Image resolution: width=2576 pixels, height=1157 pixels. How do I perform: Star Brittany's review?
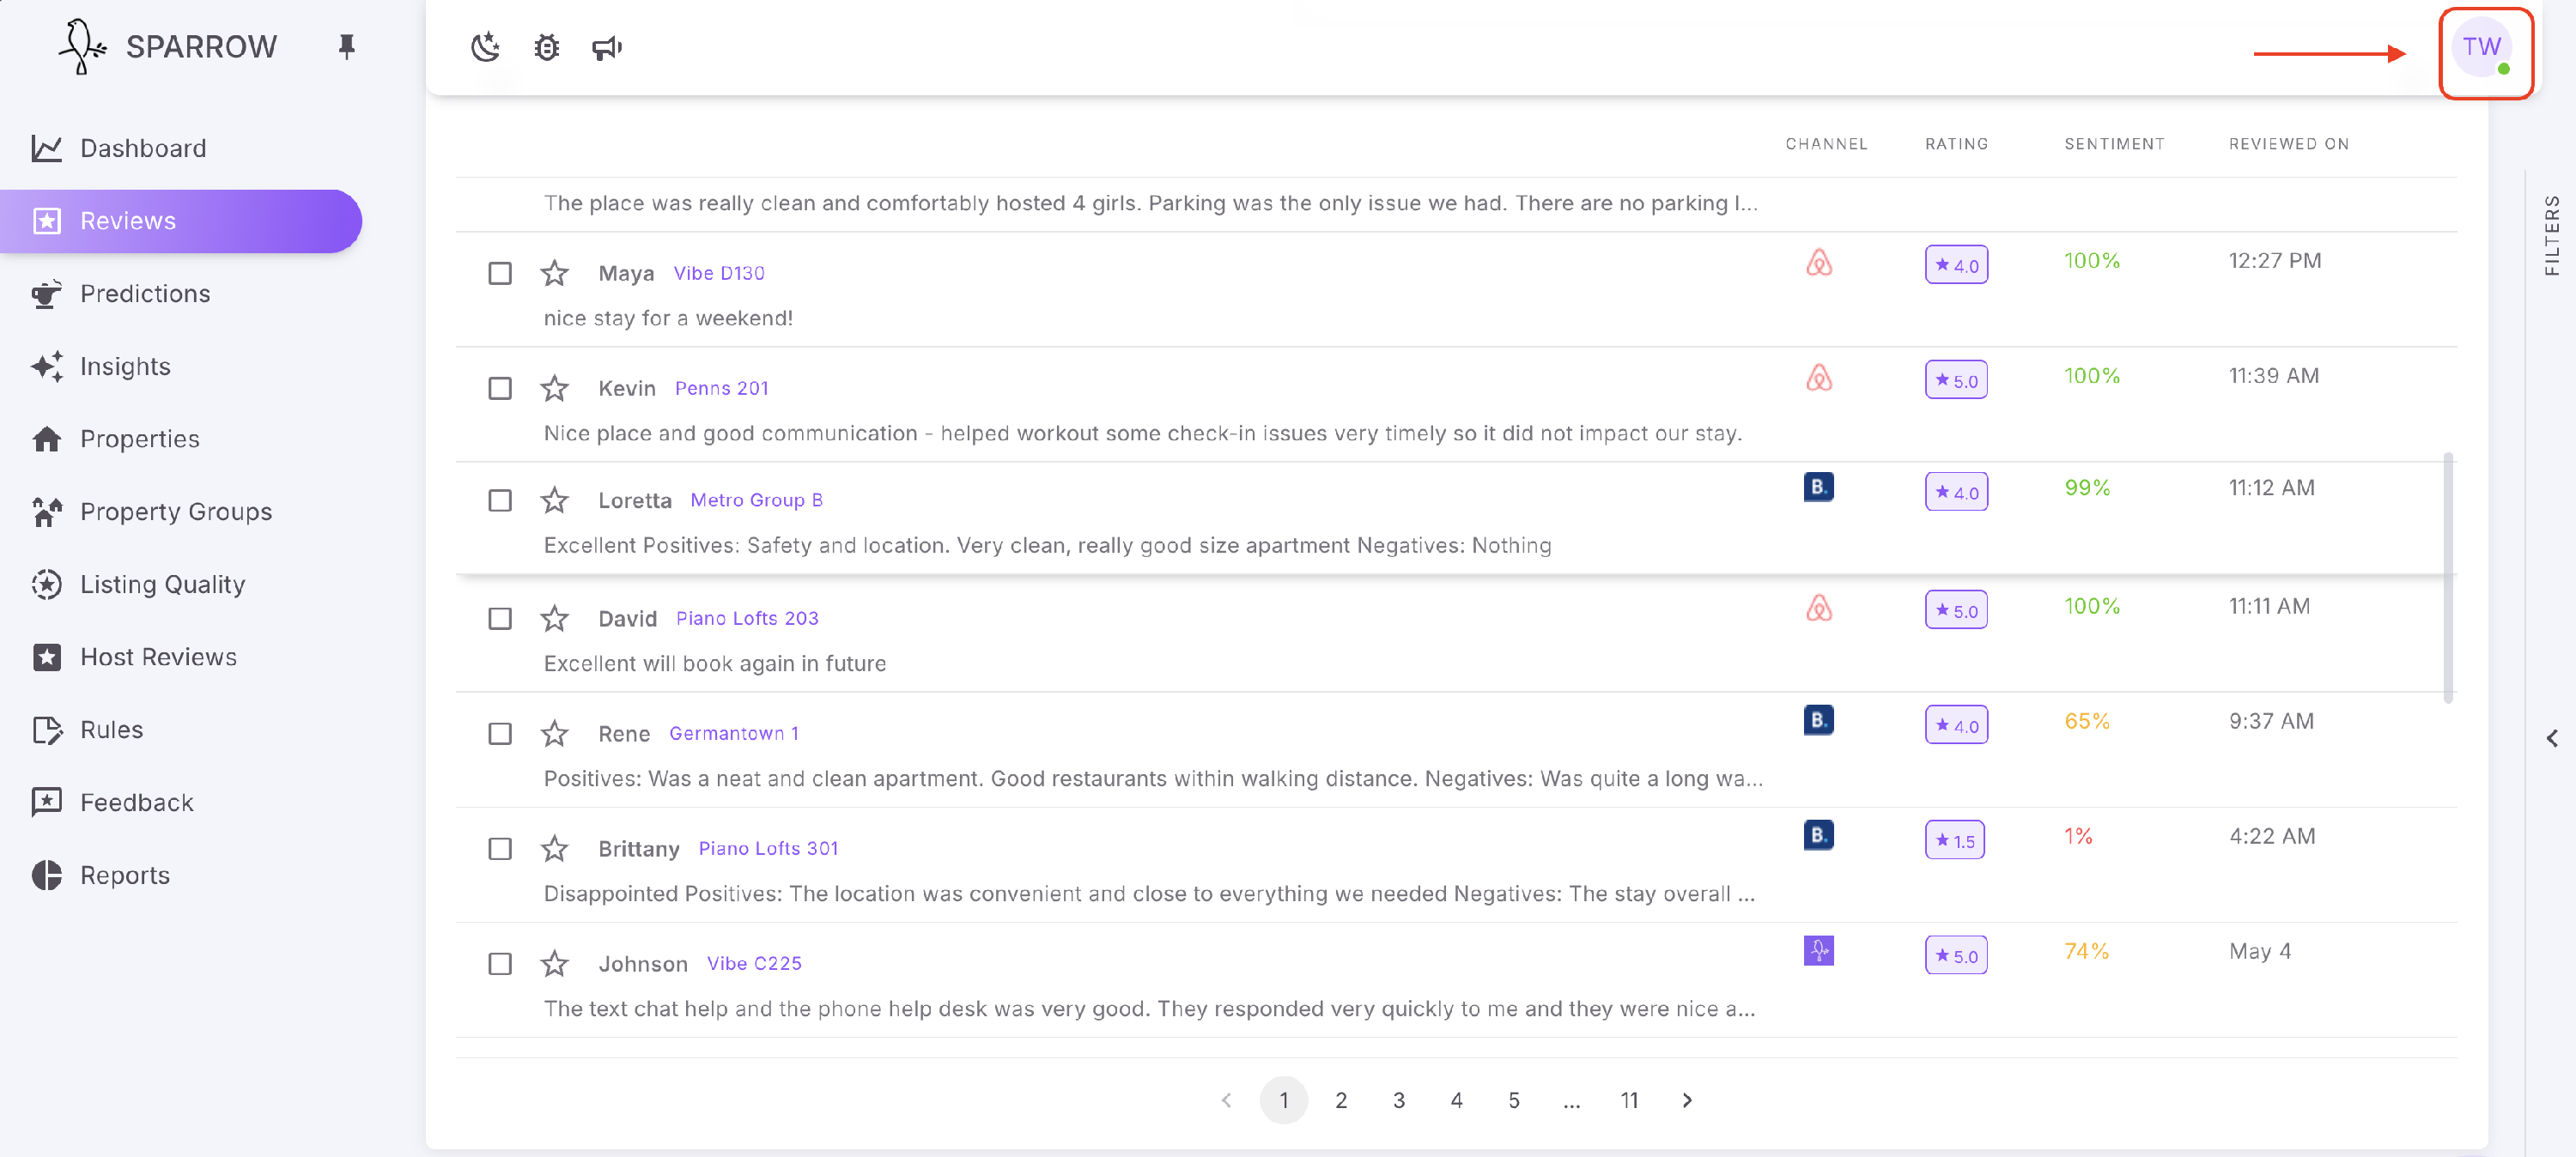point(555,849)
